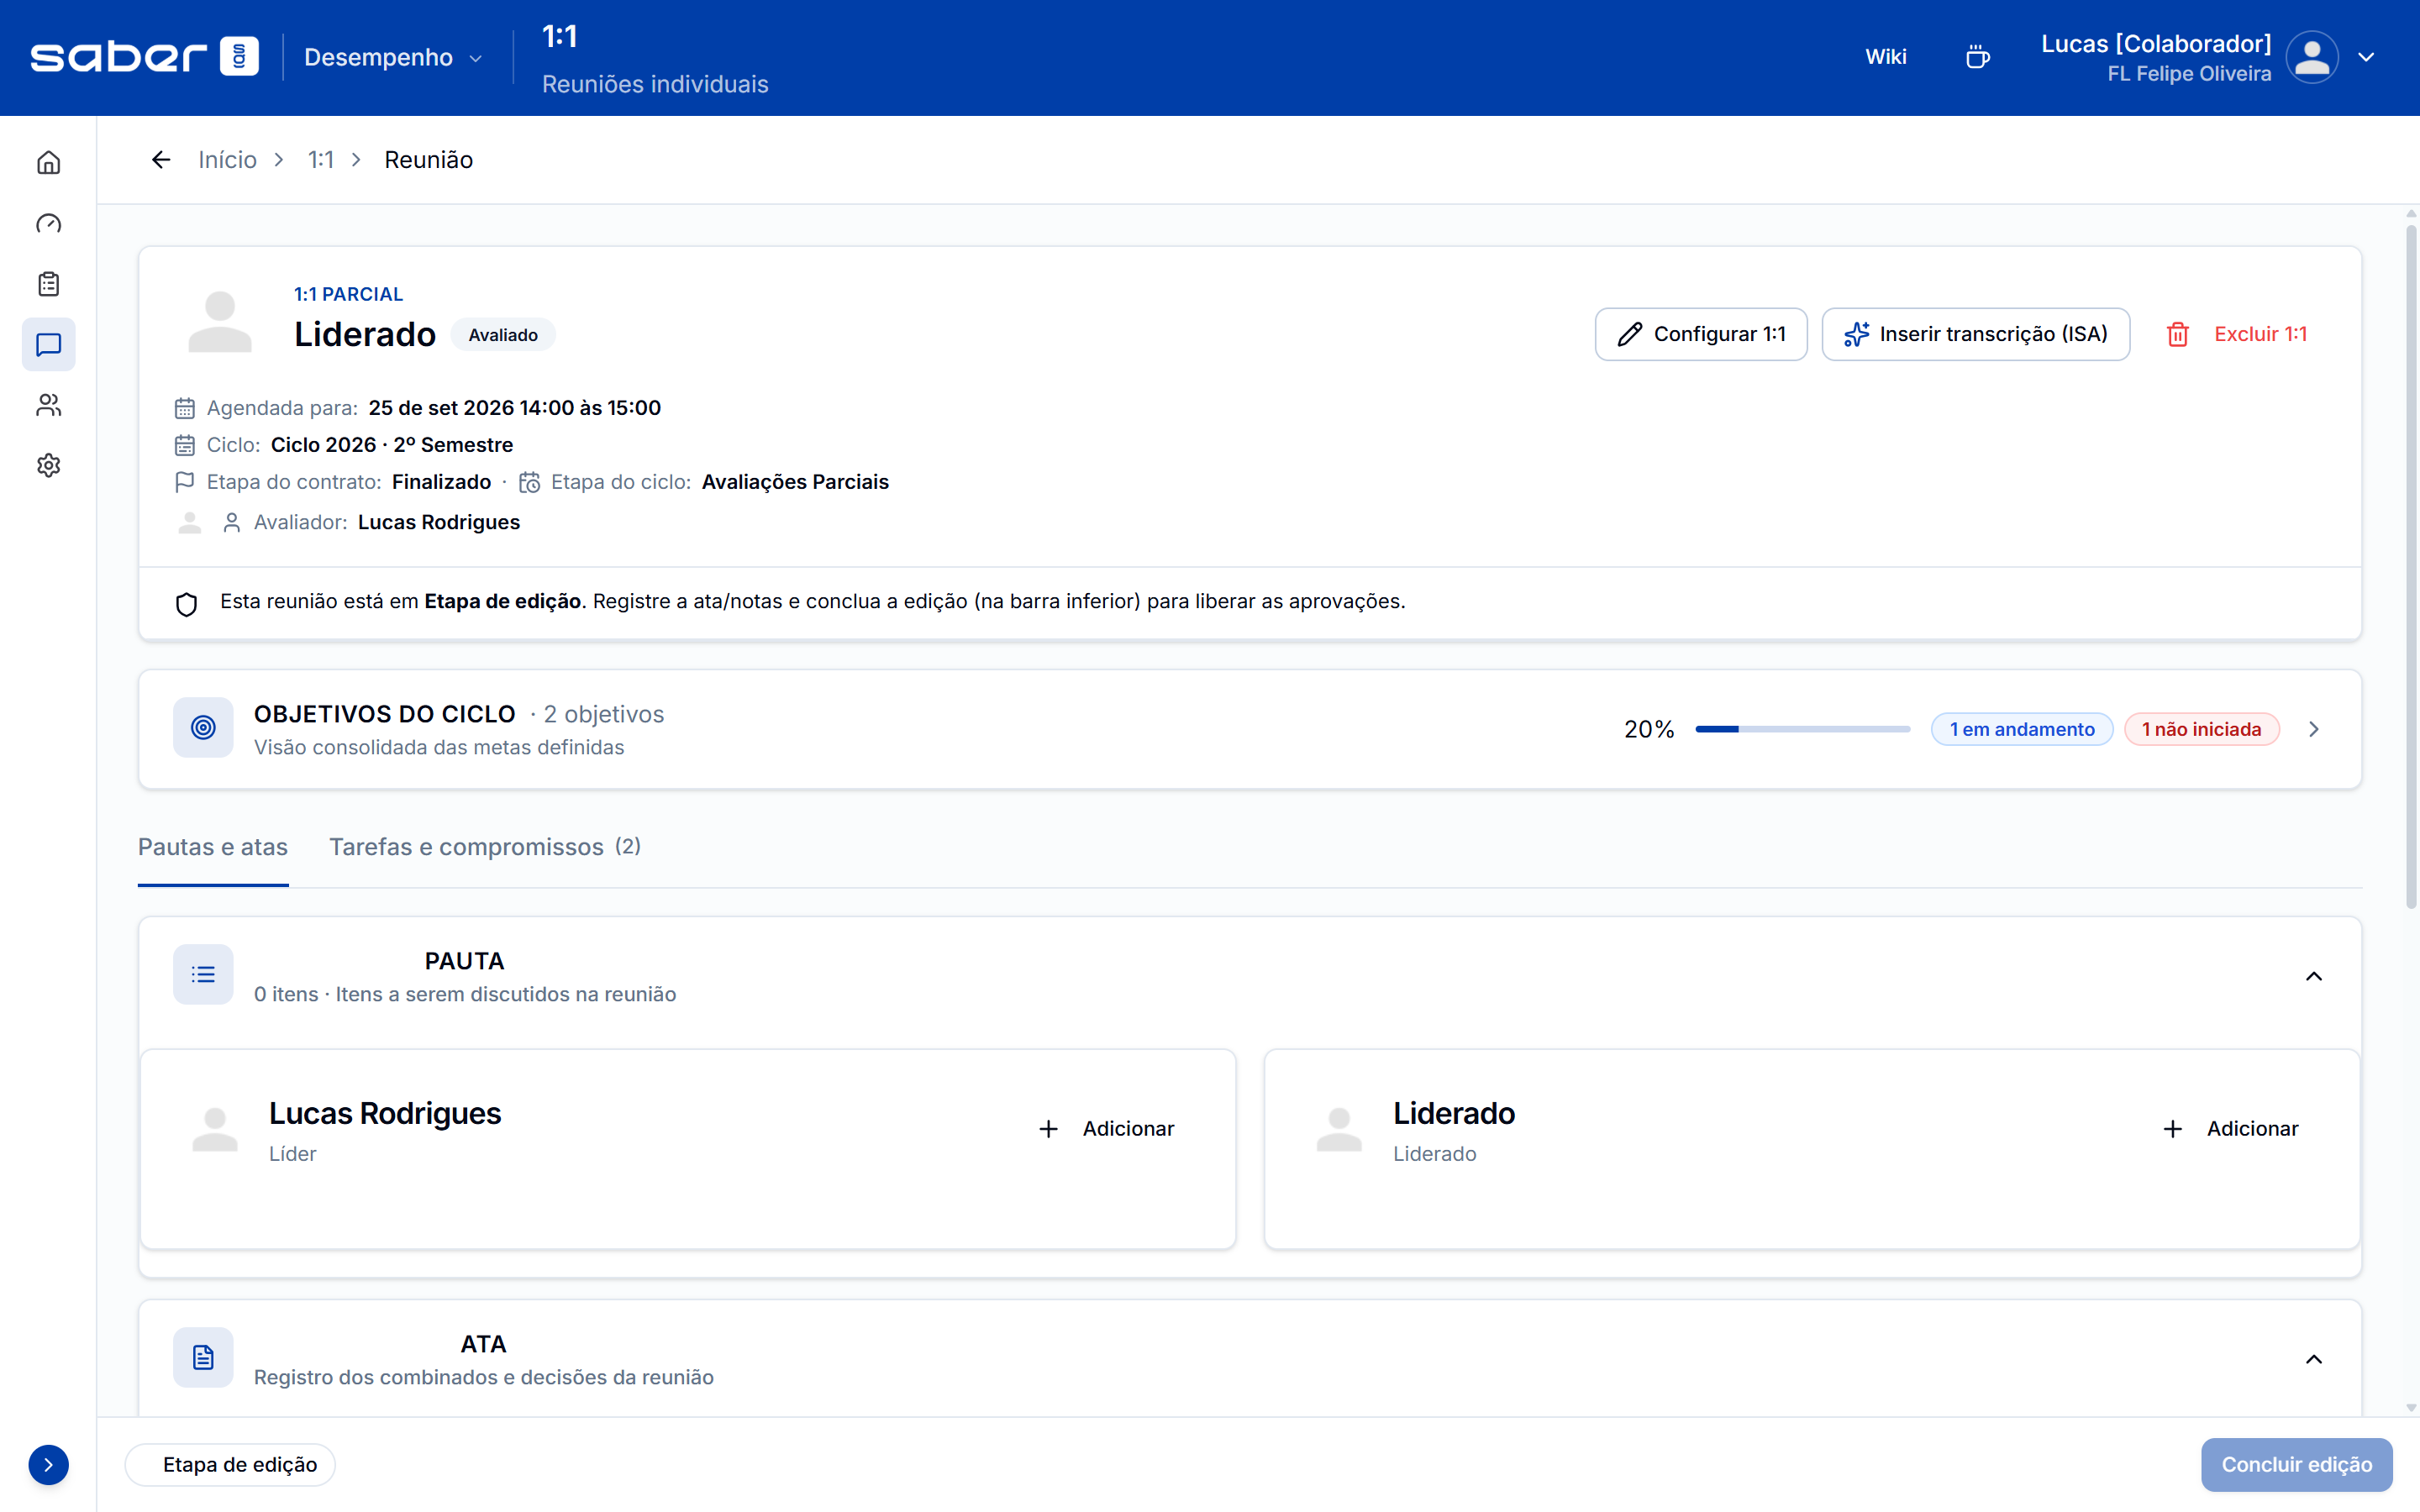Image resolution: width=2420 pixels, height=1512 pixels.
Task: Open the home icon in sidebar
Action: coord(48,162)
